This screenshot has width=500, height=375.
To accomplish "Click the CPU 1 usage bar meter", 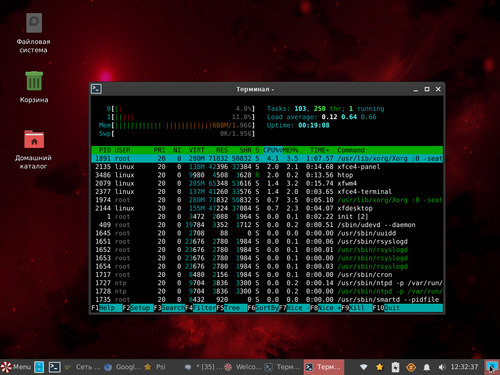I will point(180,117).
